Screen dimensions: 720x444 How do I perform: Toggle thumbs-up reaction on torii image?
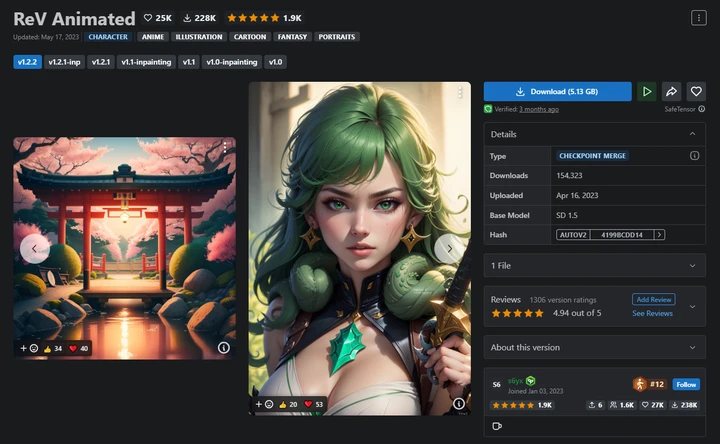(52, 348)
